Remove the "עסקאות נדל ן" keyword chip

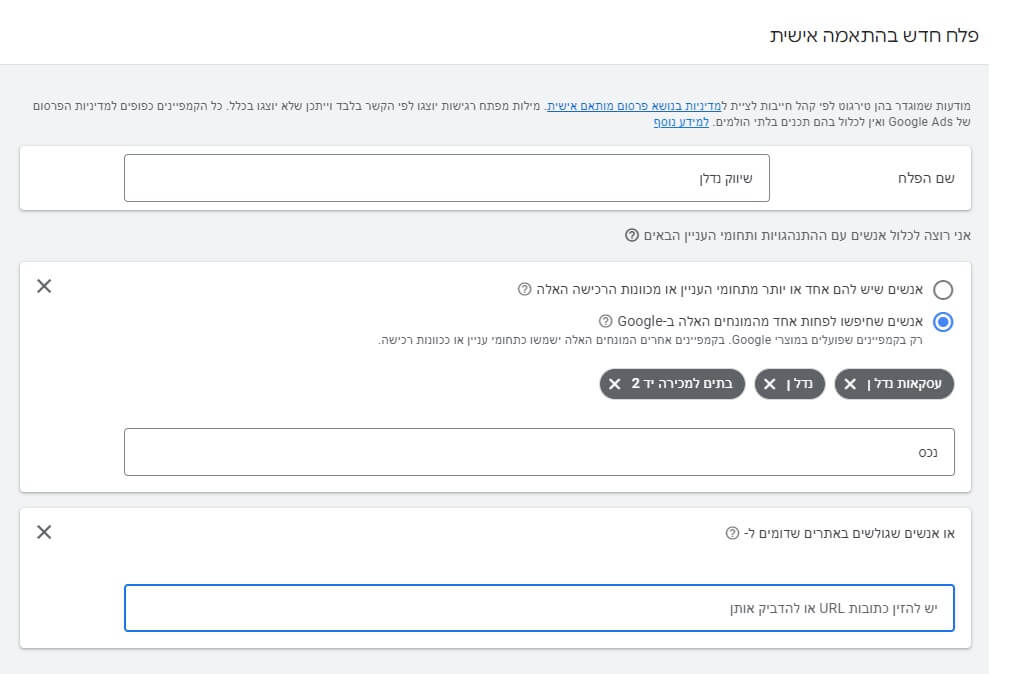(849, 384)
